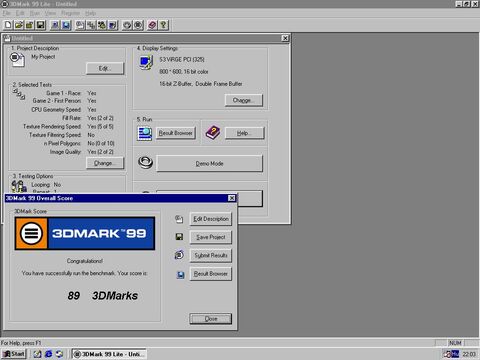The width and height of the screenshot is (480, 360).
Task: Click the n Pixel Polygons row
Action: pyautogui.click(x=79, y=143)
